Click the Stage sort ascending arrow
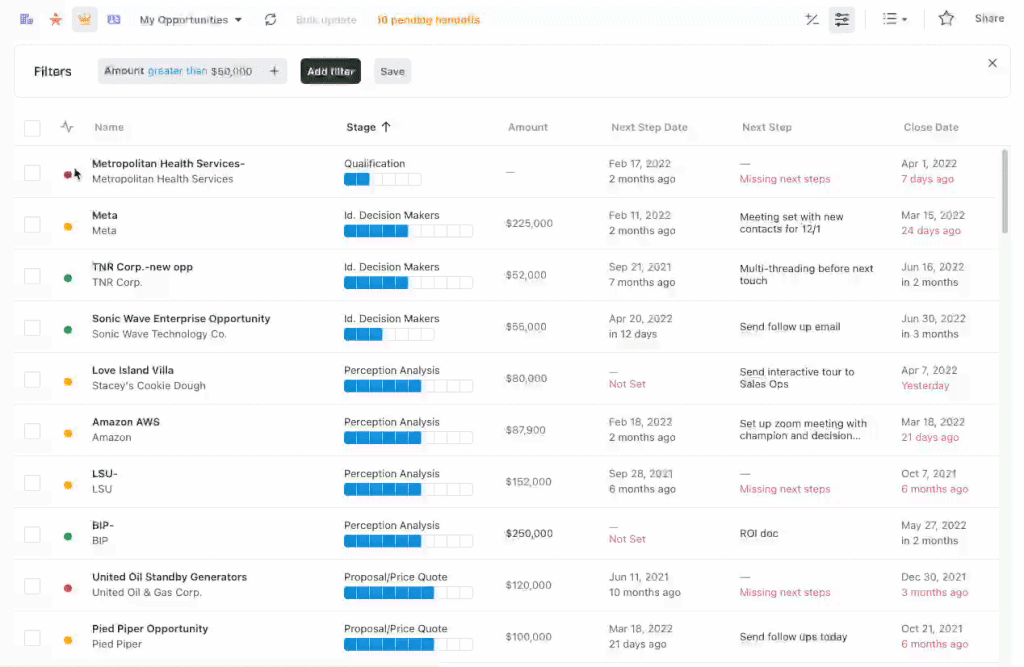 [x=386, y=127]
